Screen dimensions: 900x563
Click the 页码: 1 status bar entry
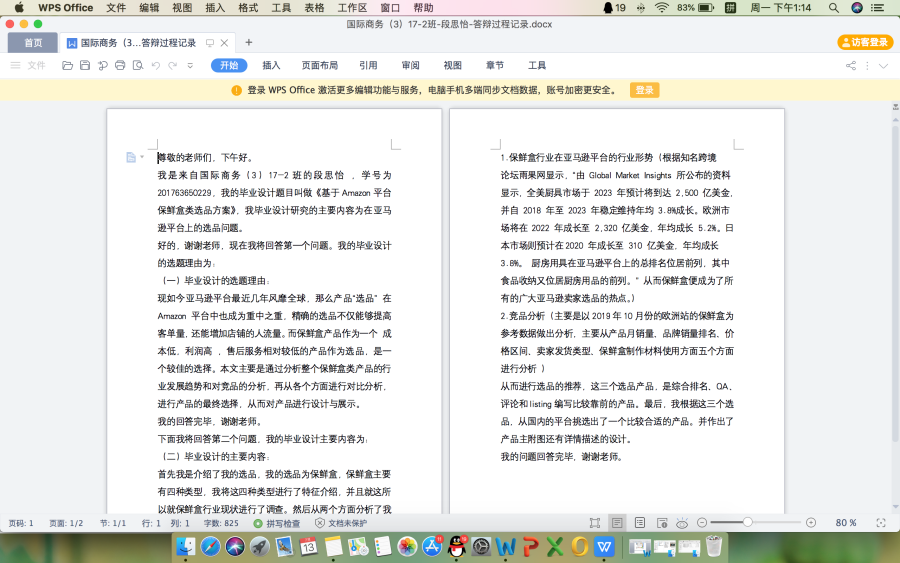(x=21, y=523)
